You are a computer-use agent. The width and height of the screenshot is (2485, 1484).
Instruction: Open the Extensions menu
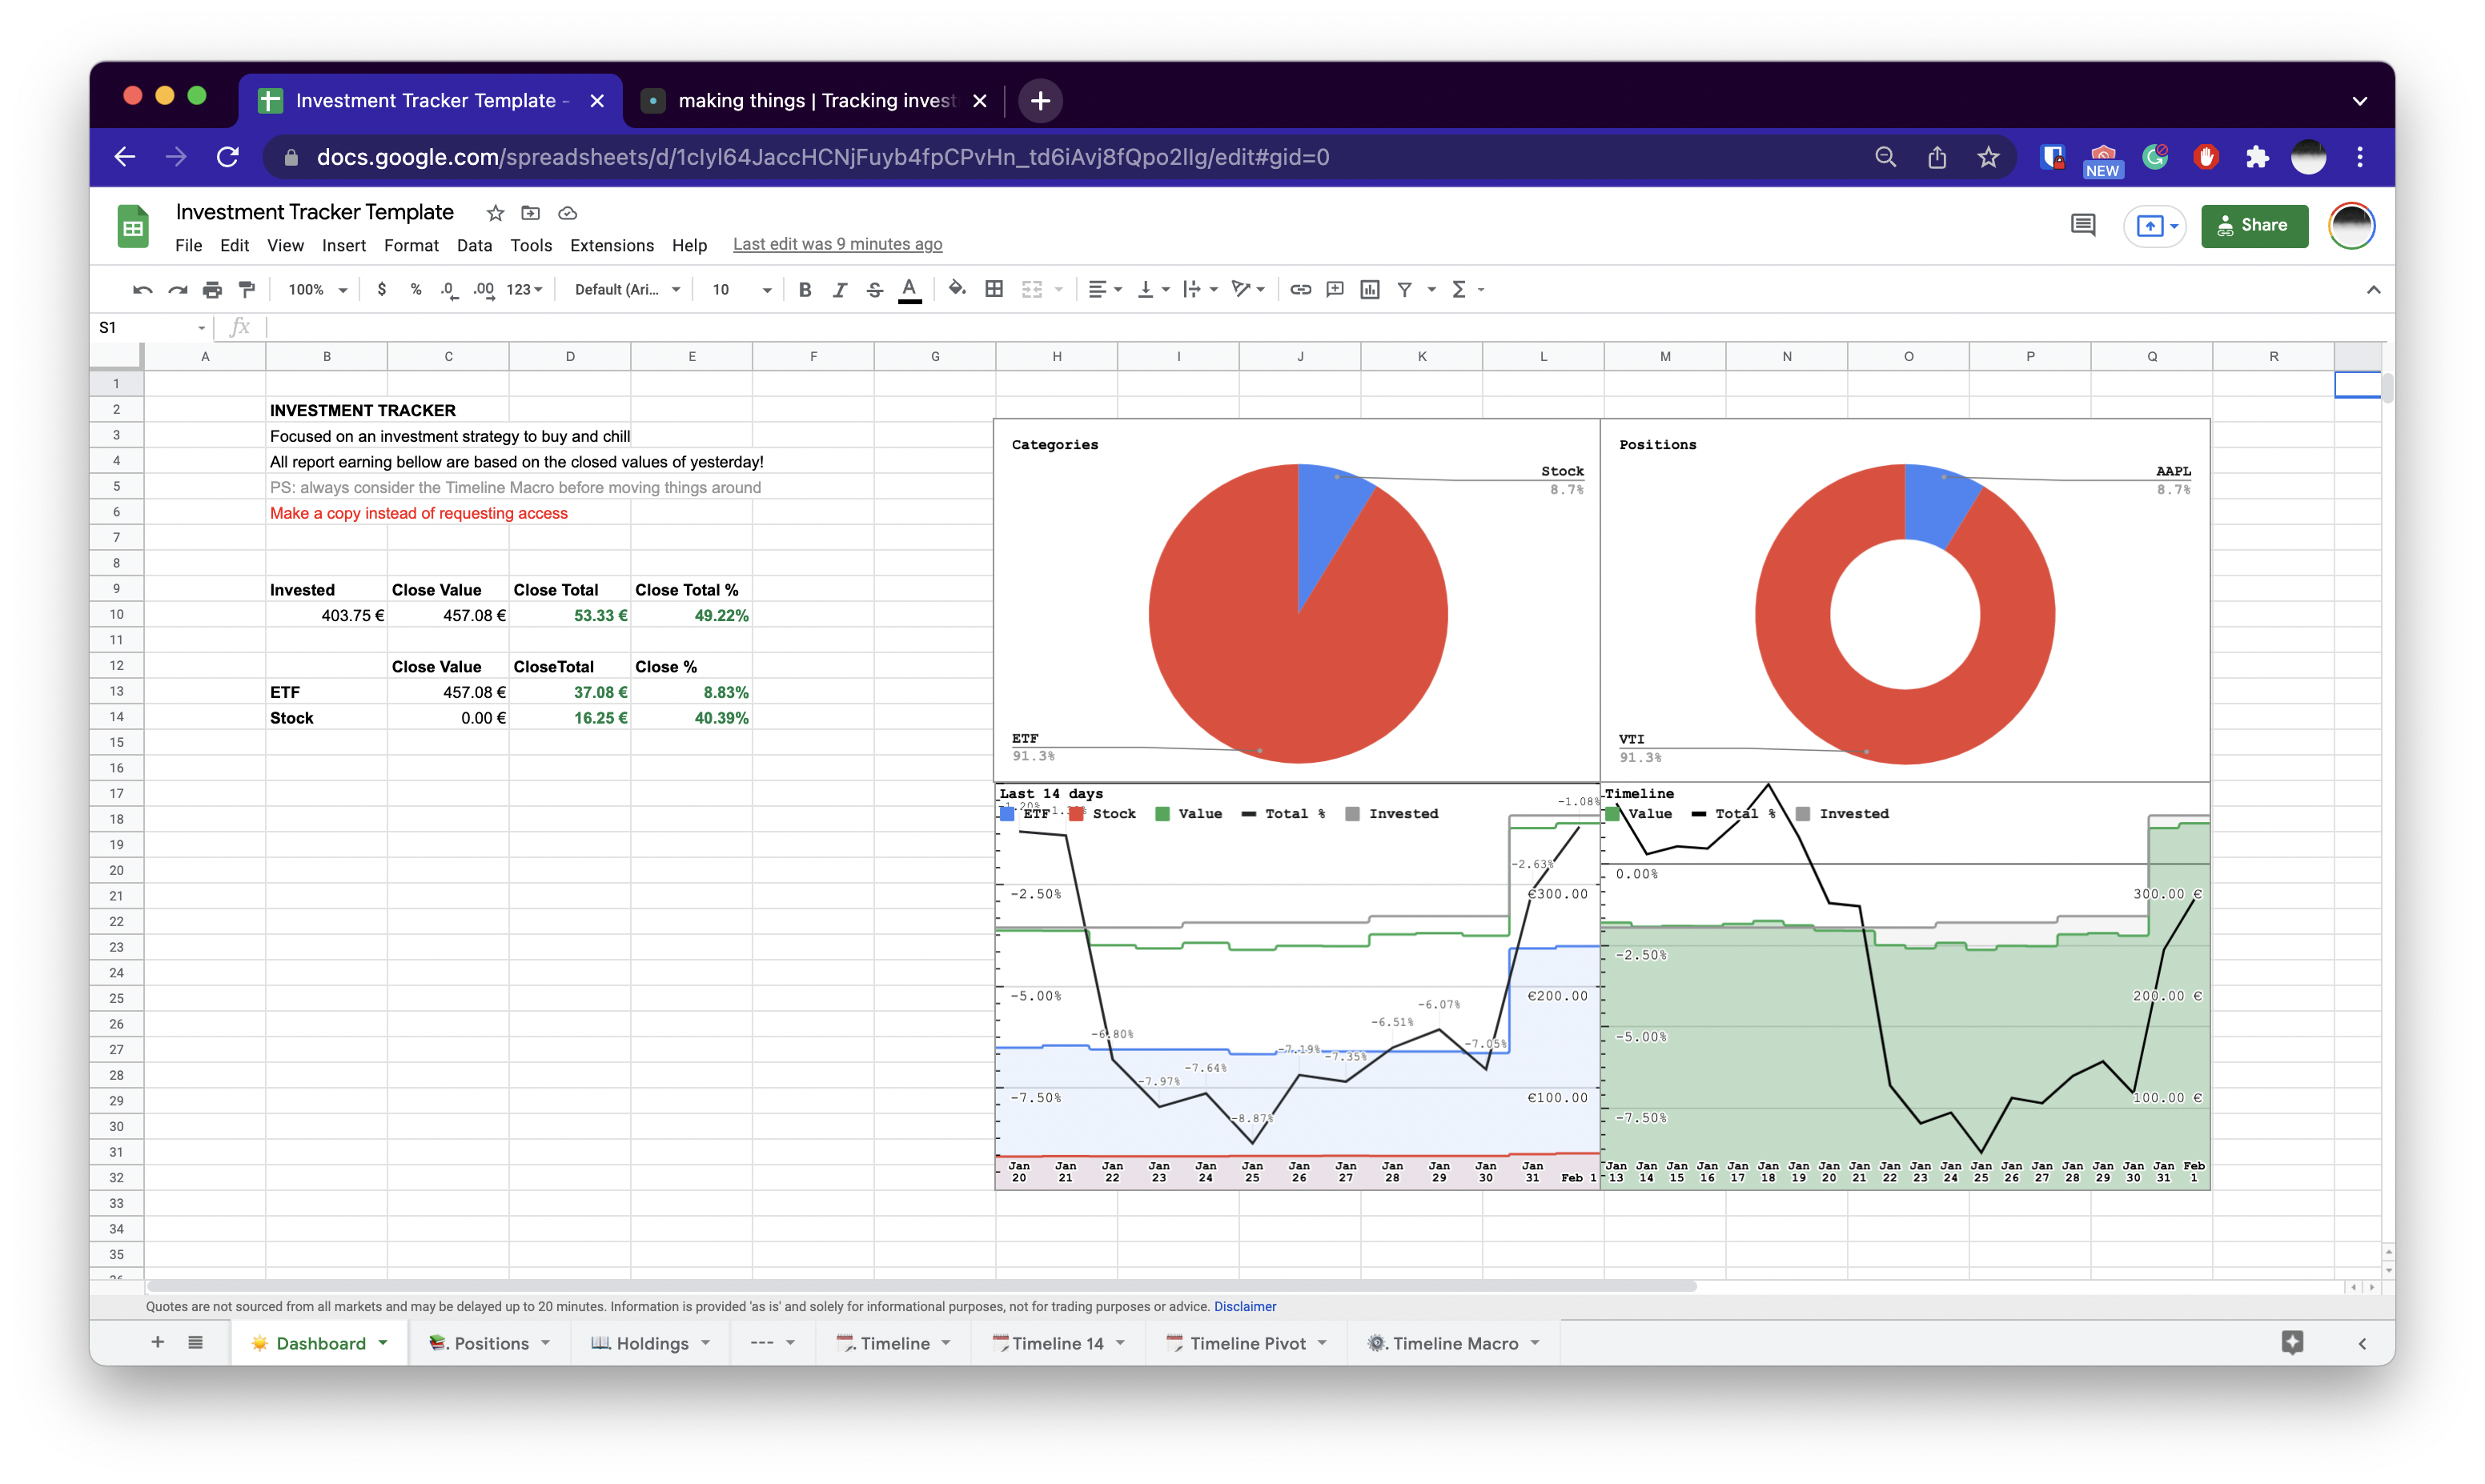(x=612, y=245)
